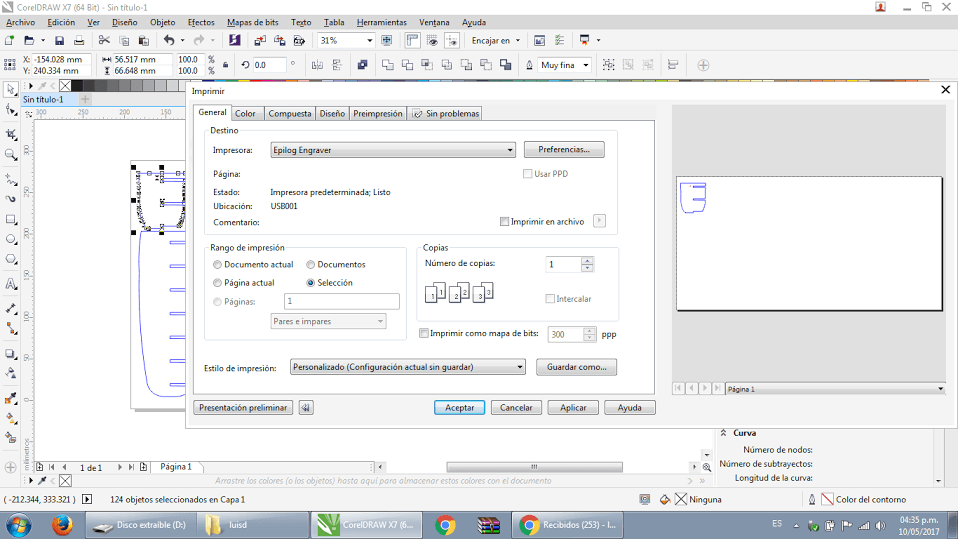
Task: Click the Mirror horizontally icon
Action: [317, 65]
